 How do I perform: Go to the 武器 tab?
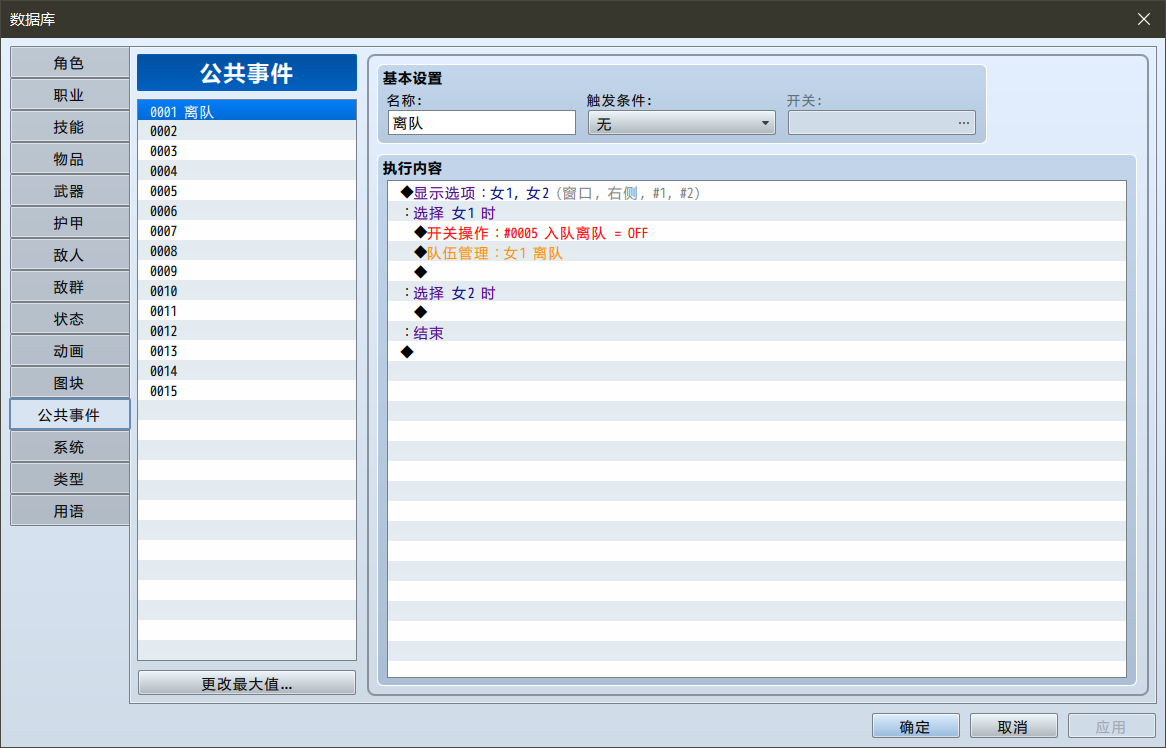click(x=69, y=191)
